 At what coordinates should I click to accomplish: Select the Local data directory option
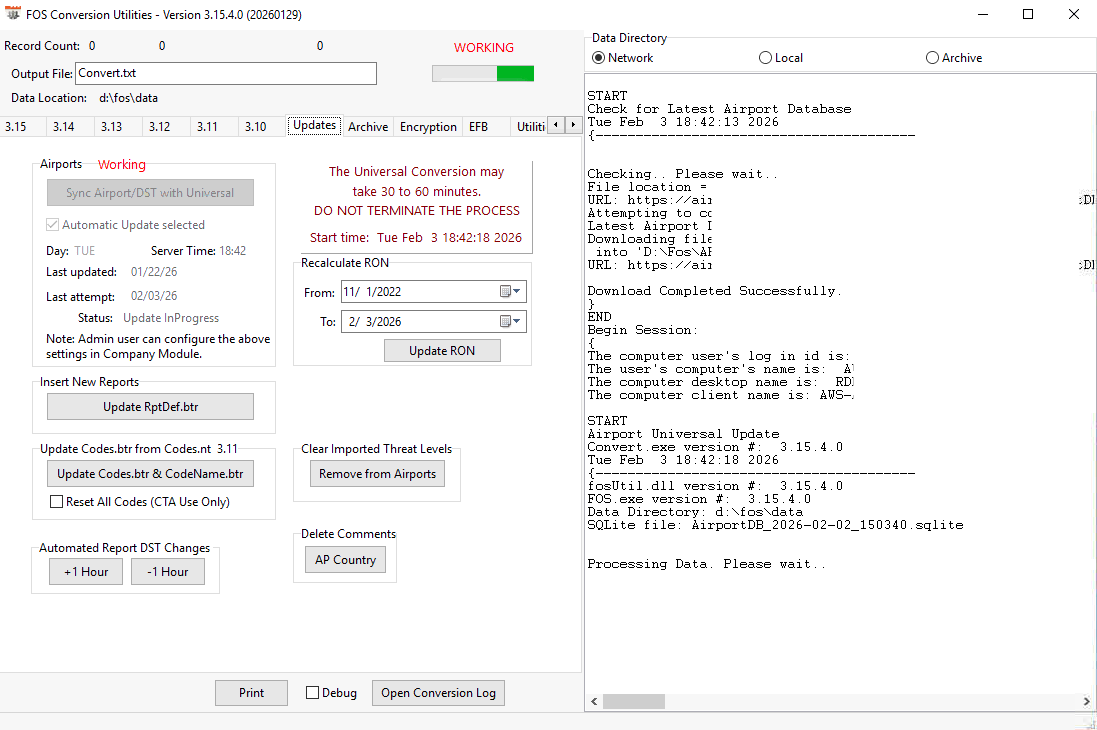point(766,58)
